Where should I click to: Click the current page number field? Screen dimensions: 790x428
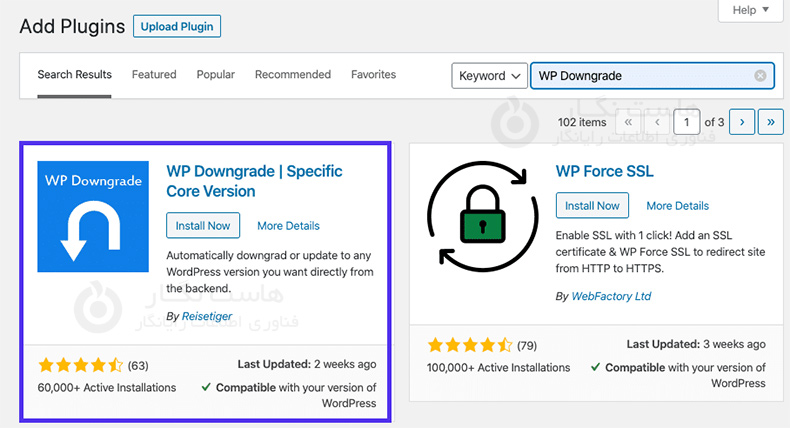tap(686, 122)
